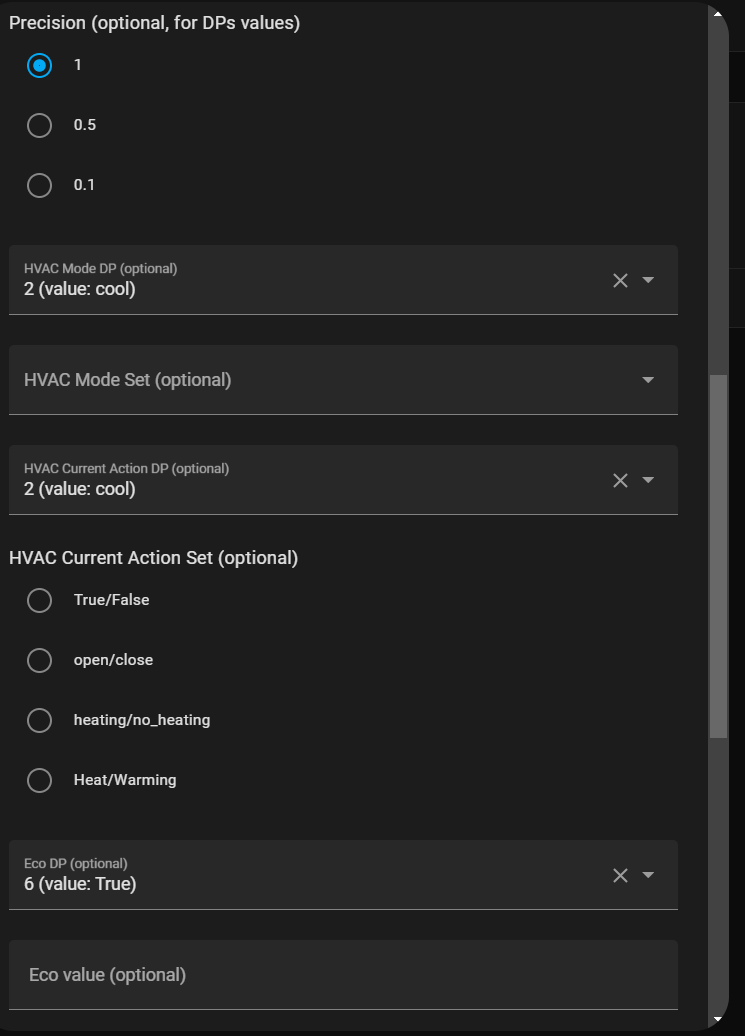Select precision 1 radio button

point(39,65)
